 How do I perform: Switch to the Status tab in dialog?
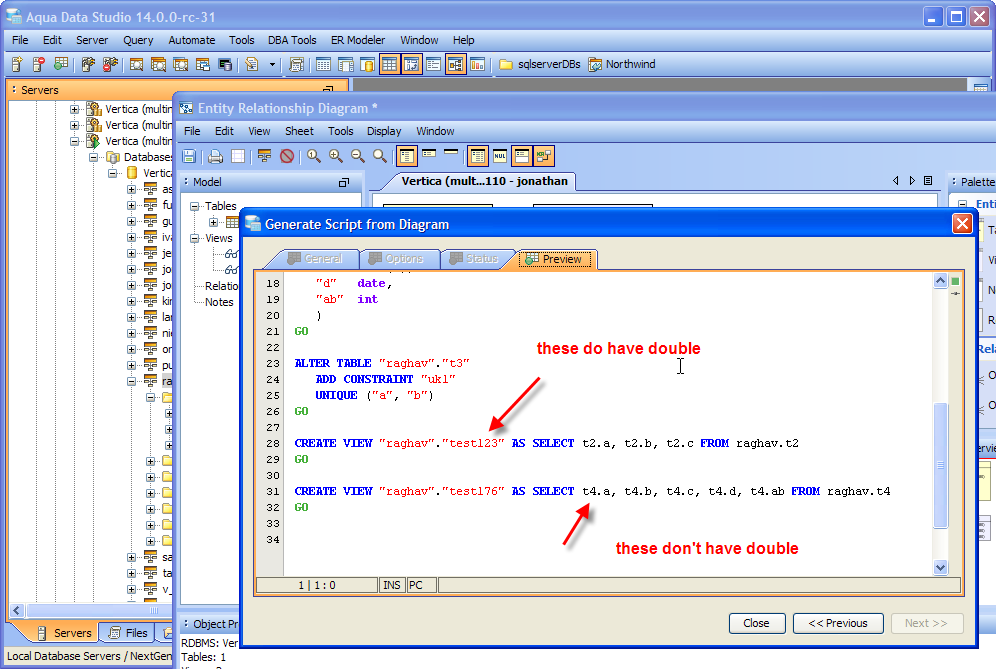474,259
